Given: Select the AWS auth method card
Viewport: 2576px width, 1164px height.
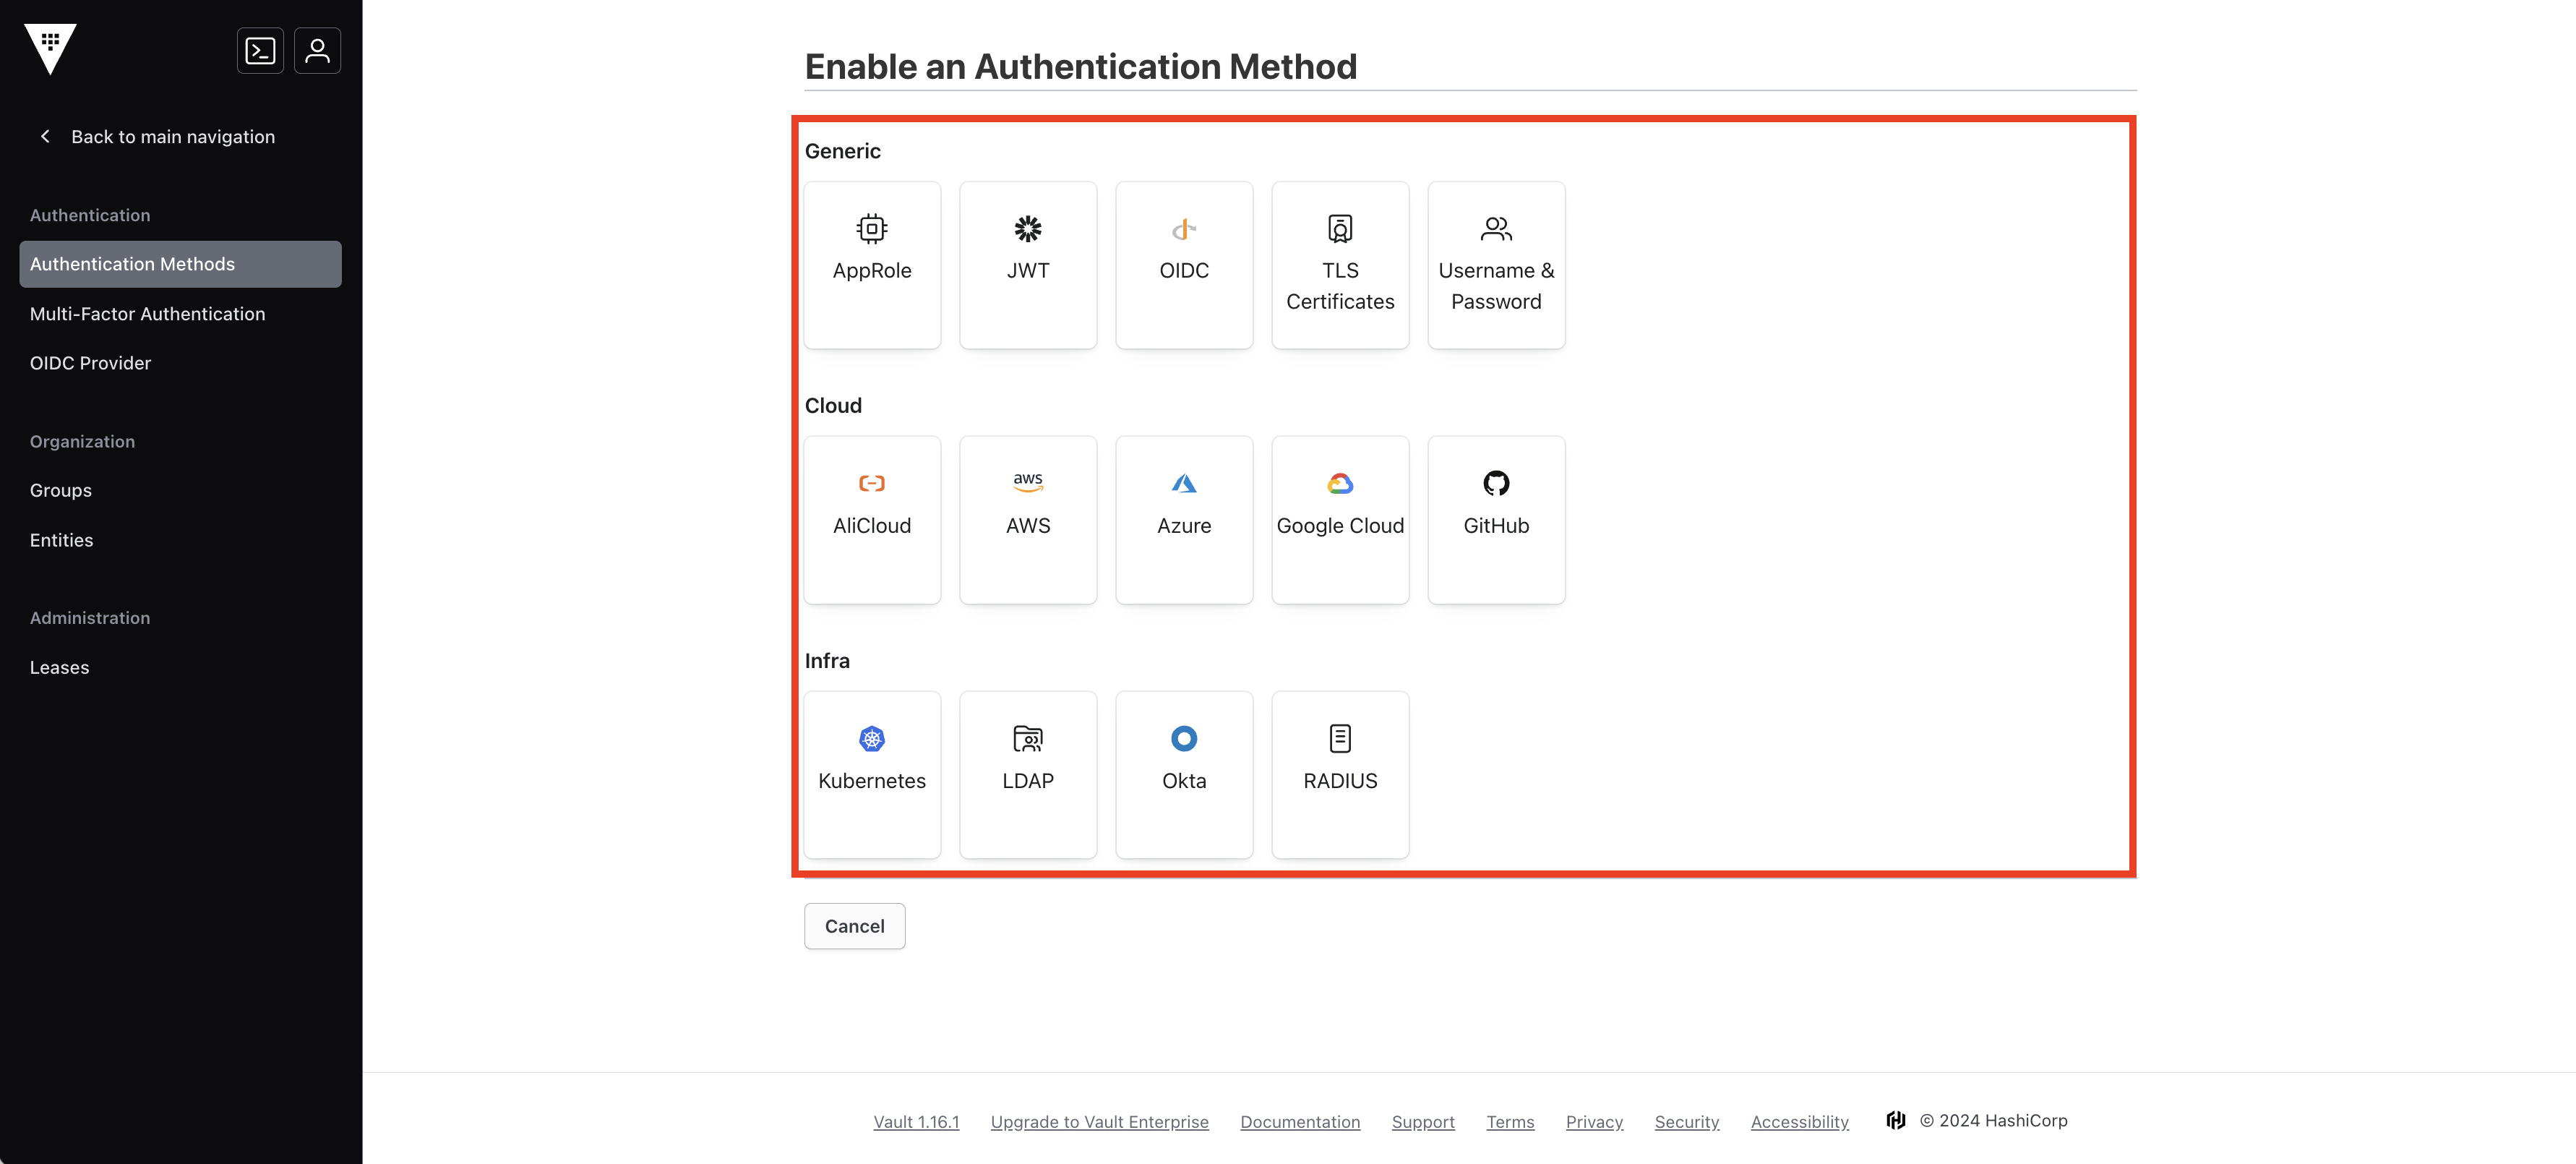Looking at the screenshot, I should tap(1027, 519).
